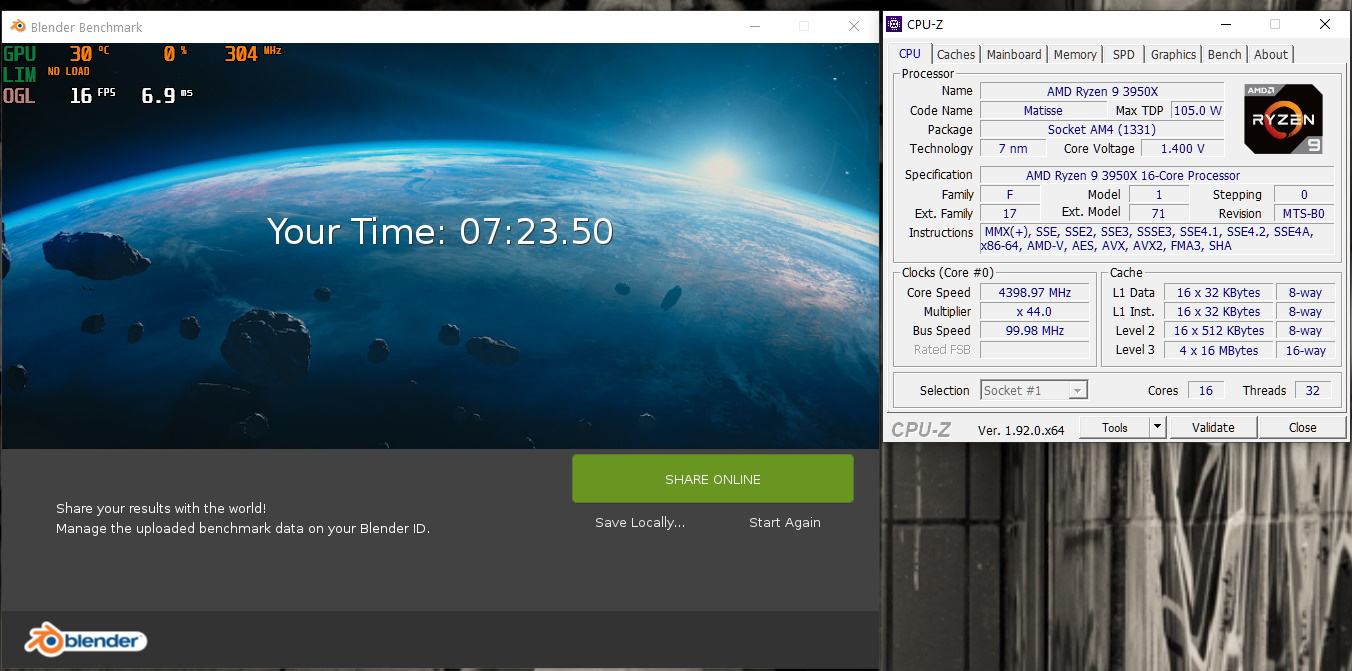Image resolution: width=1352 pixels, height=671 pixels.
Task: Click the GPU temperature 30 °C overlay reading
Action: tap(89, 53)
